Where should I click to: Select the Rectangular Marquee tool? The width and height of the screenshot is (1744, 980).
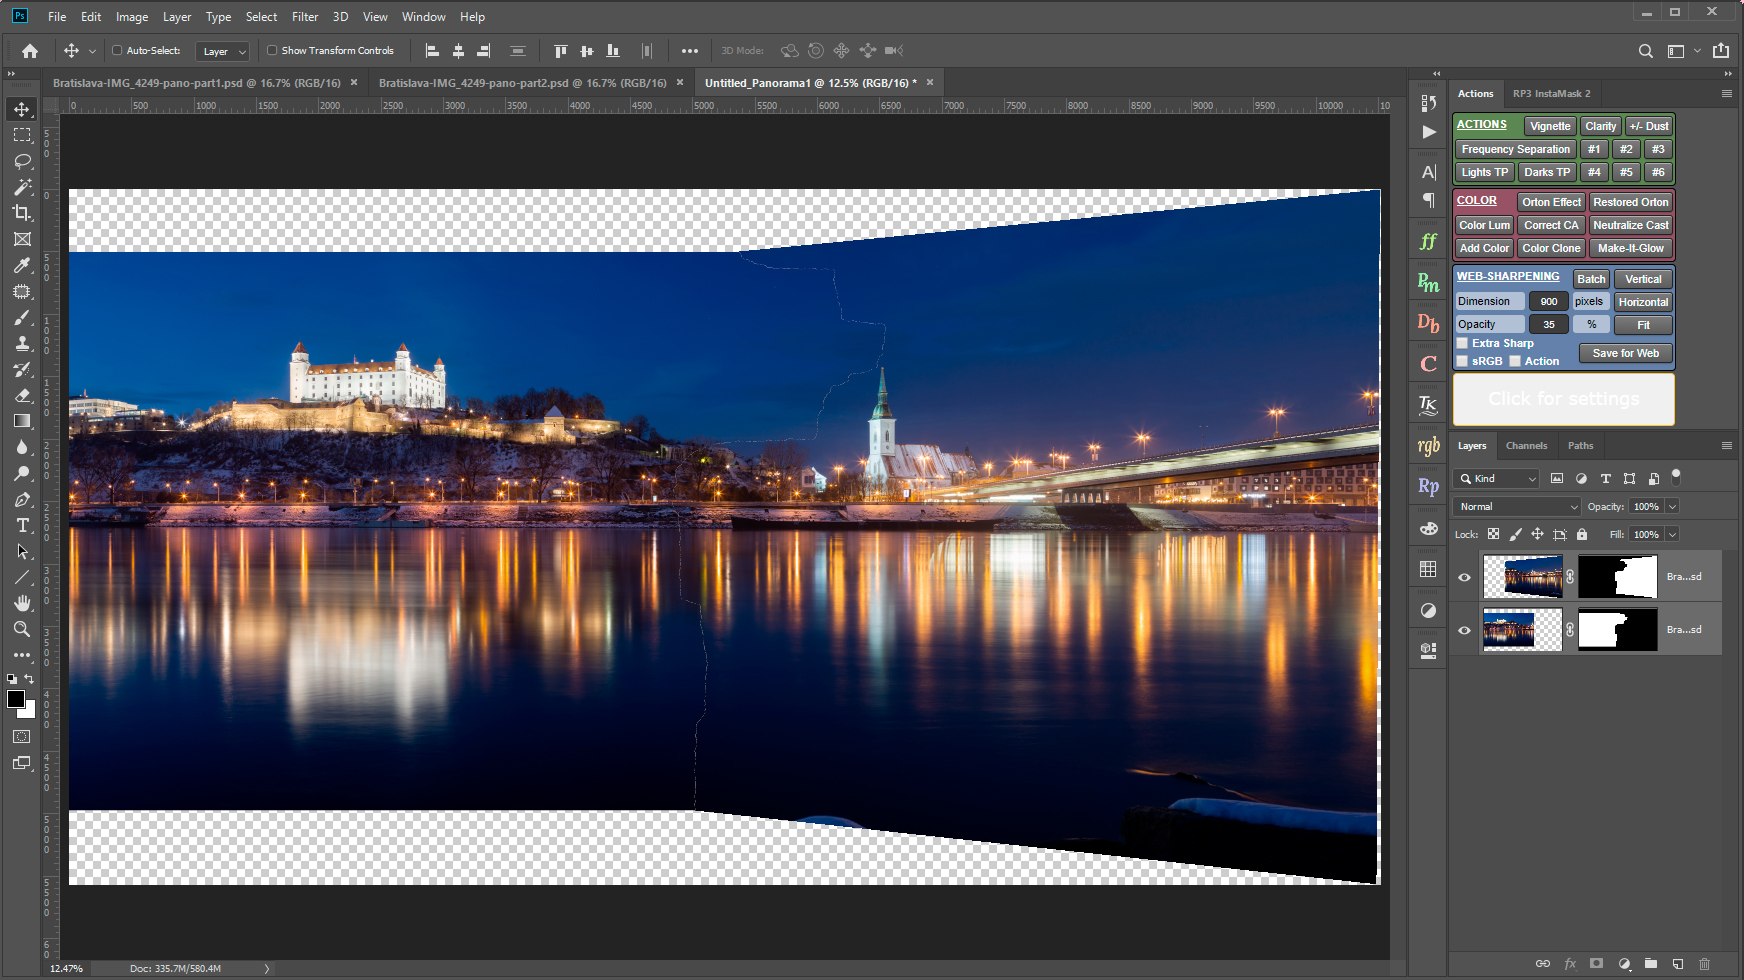pos(22,135)
